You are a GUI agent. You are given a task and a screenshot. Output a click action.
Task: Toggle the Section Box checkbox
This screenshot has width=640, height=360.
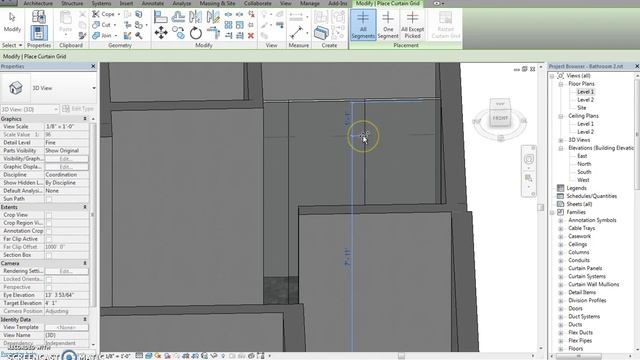(x=49, y=255)
